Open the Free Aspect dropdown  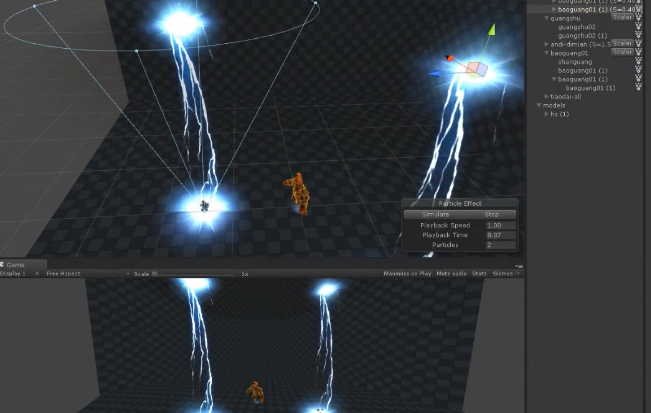coord(87,274)
